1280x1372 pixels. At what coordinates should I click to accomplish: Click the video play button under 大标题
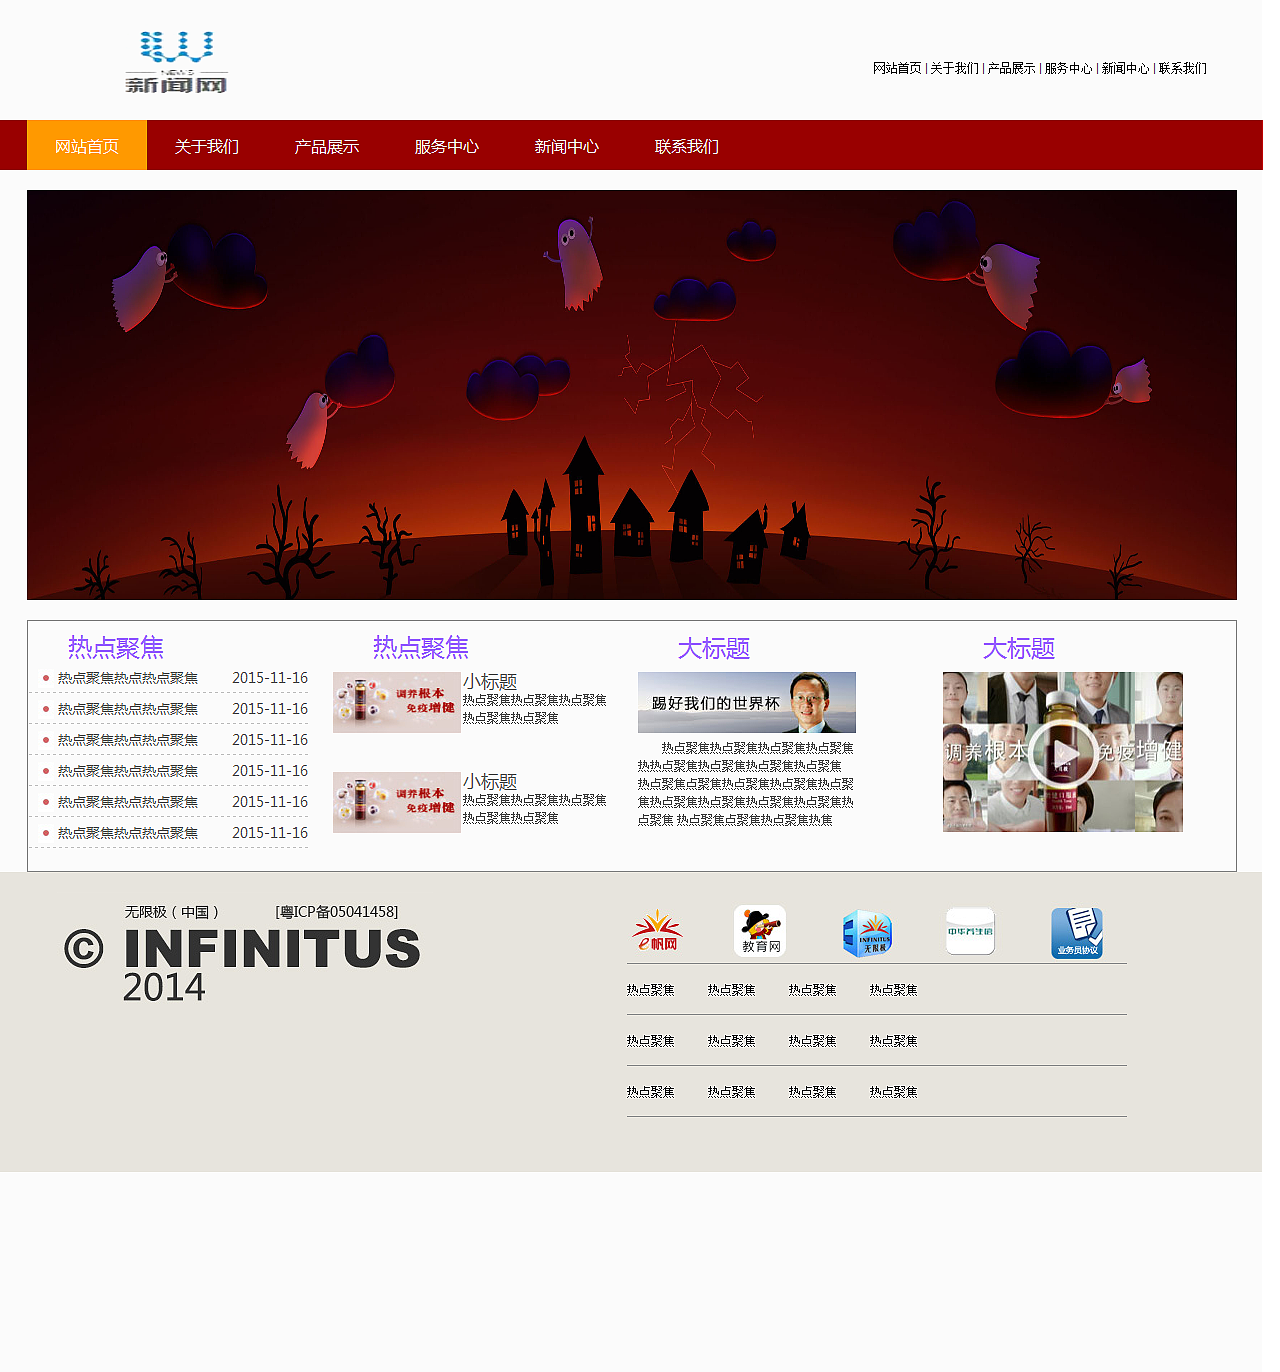[x=1062, y=753]
